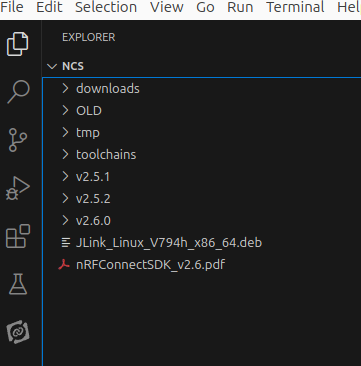Select the v2.5.1 folder

pyautogui.click(x=202, y=176)
